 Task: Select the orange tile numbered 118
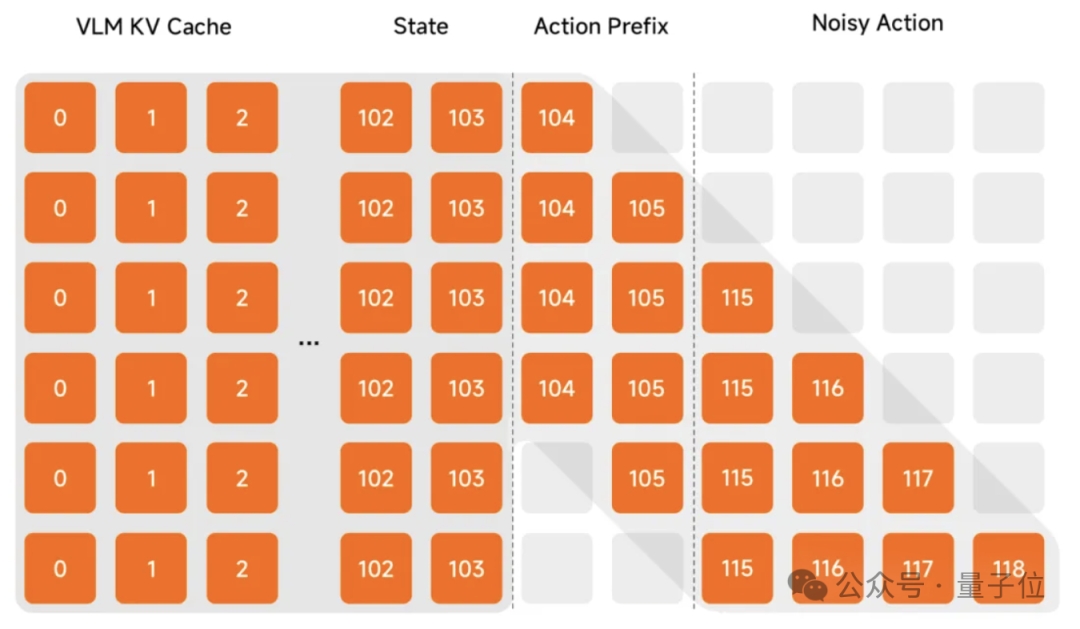(1008, 568)
